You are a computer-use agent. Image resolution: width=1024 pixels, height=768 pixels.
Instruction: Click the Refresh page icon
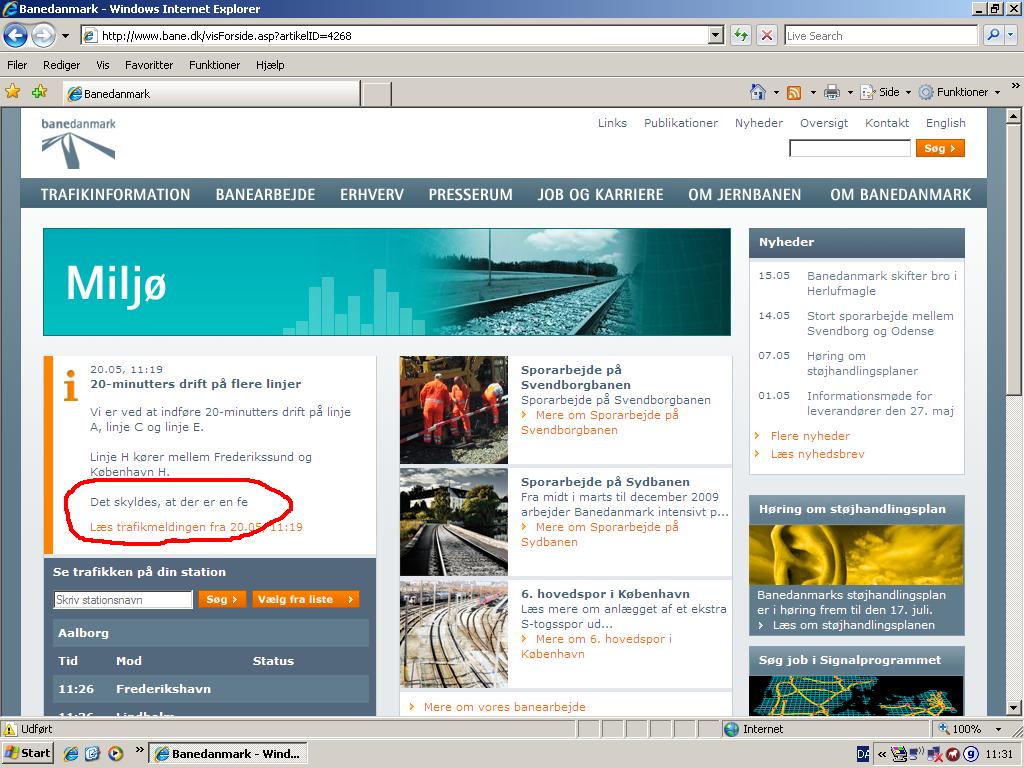pos(741,35)
